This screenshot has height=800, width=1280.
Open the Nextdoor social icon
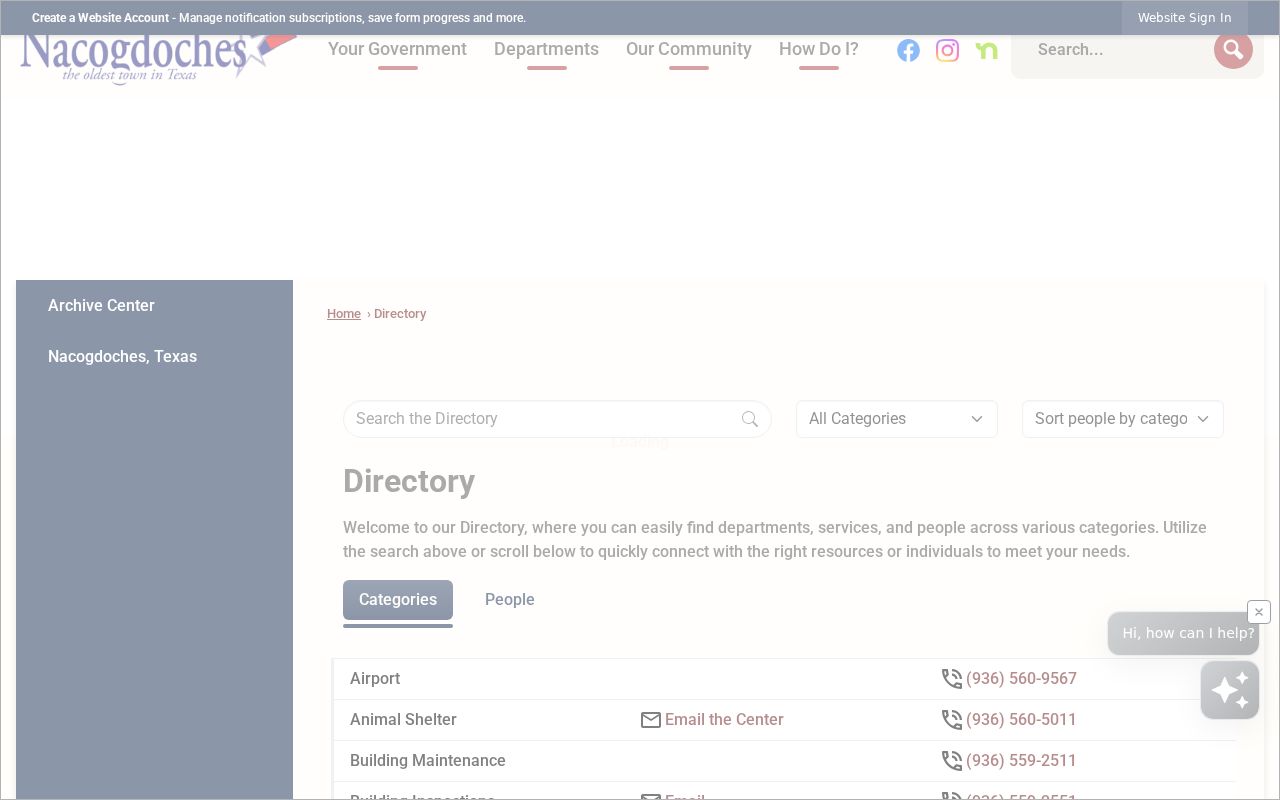point(986,50)
